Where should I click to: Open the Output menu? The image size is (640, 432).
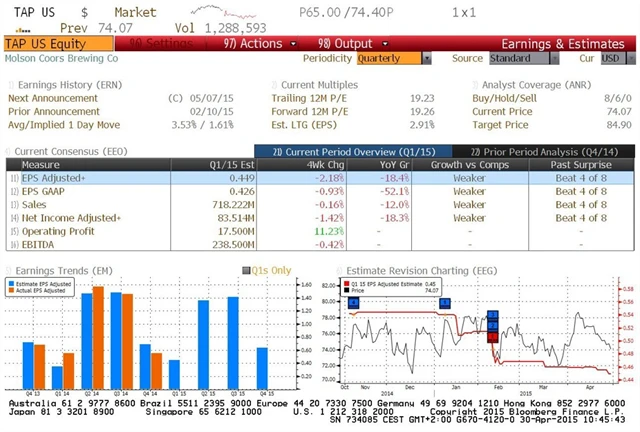pyautogui.click(x=344, y=44)
